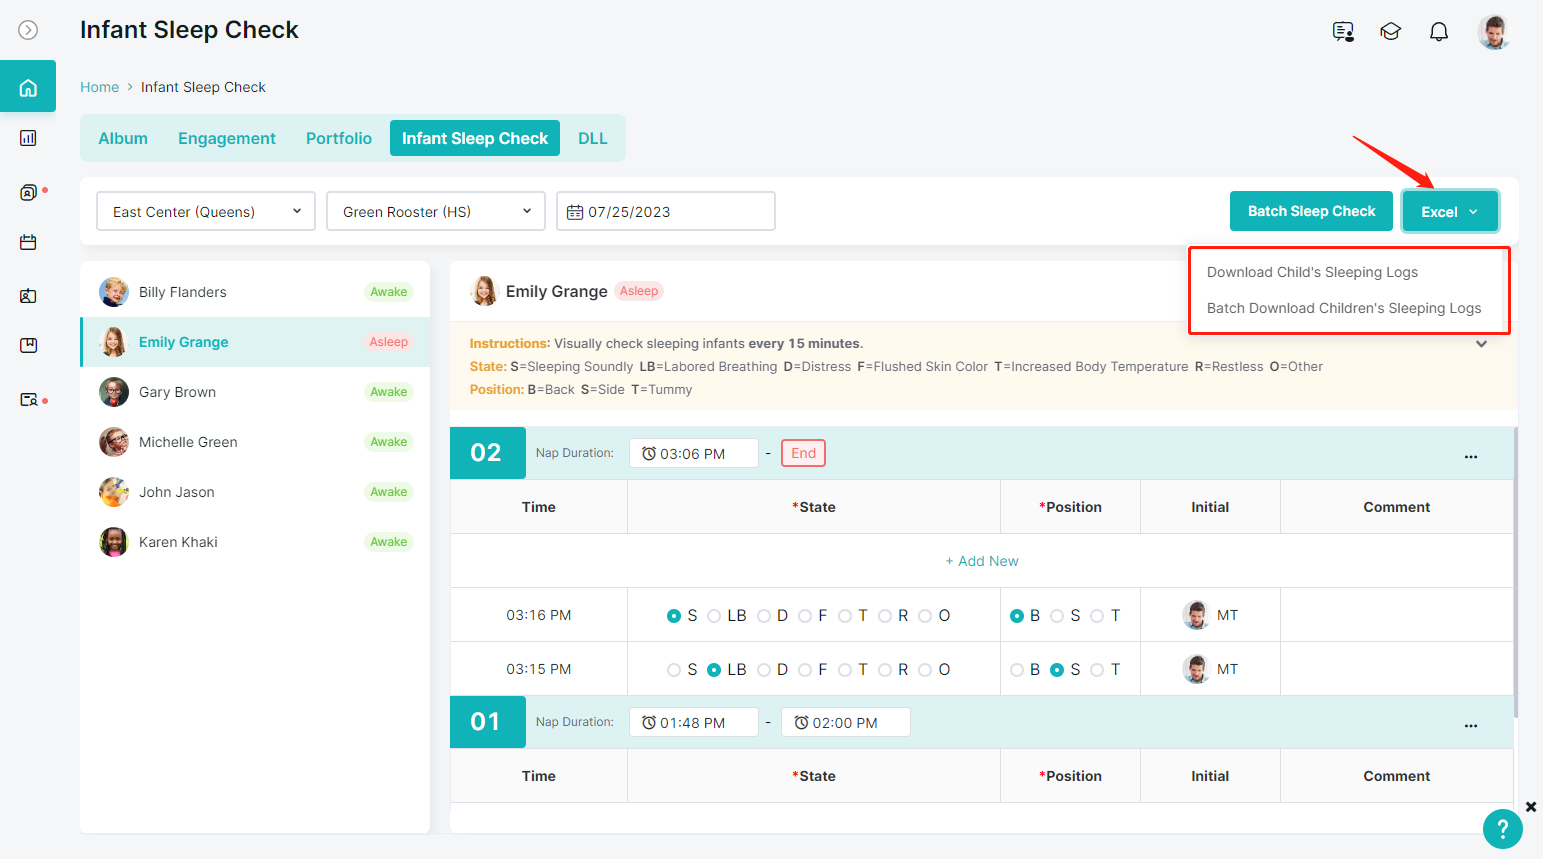Switch to the Album tab
This screenshot has width=1543, height=859.
(123, 138)
